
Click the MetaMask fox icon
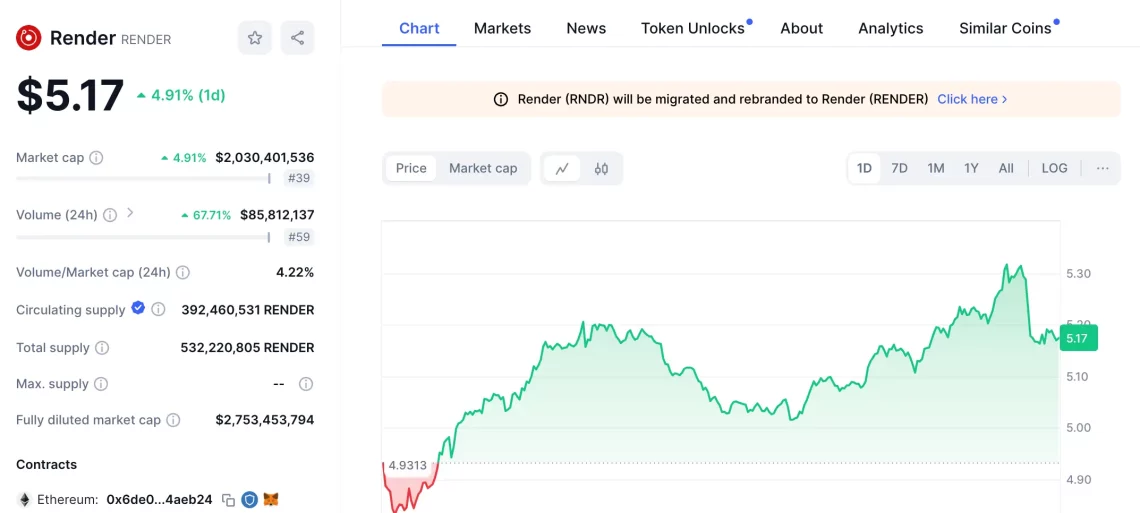pos(271,499)
